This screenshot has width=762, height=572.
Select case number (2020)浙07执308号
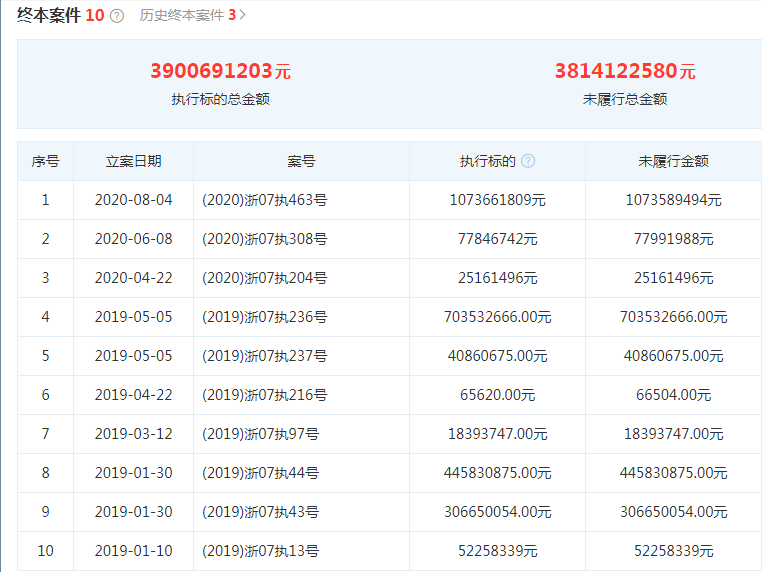click(265, 239)
